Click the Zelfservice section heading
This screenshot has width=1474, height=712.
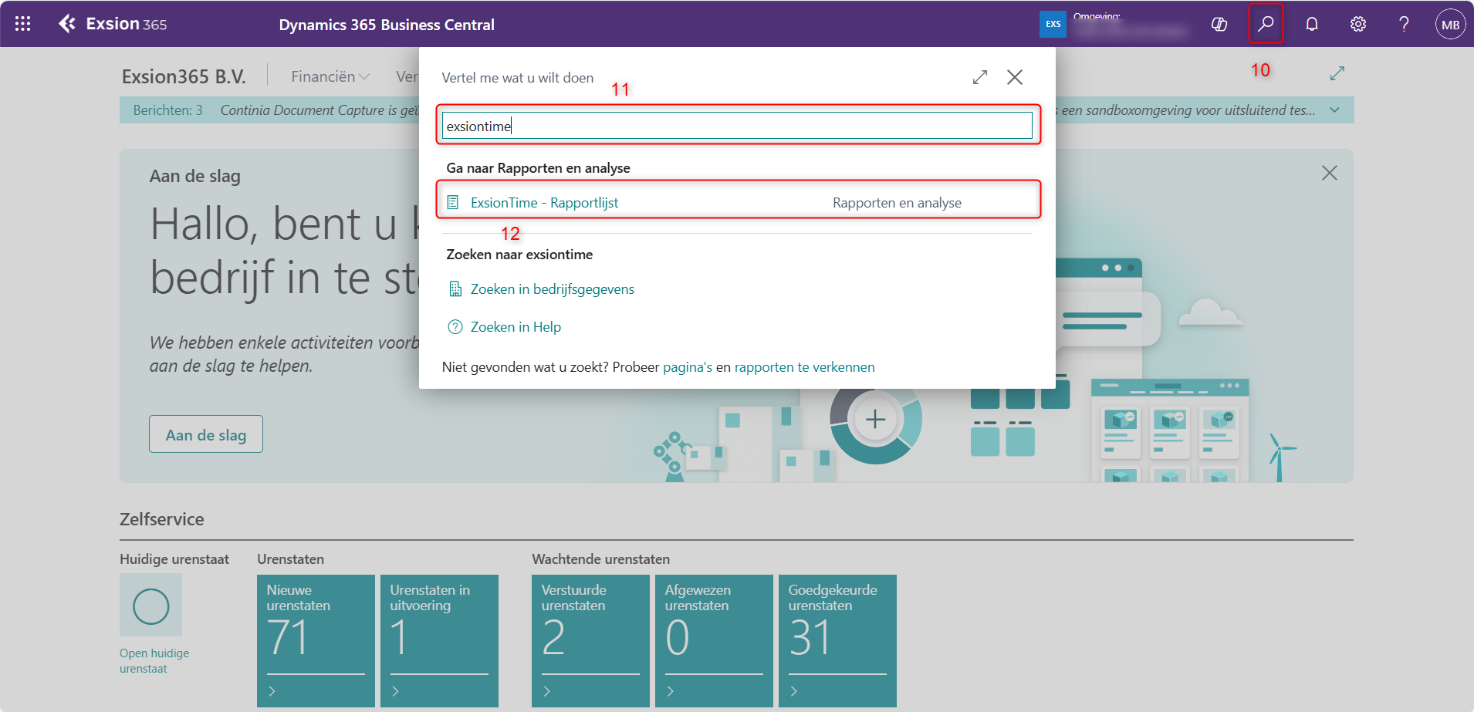[162, 519]
